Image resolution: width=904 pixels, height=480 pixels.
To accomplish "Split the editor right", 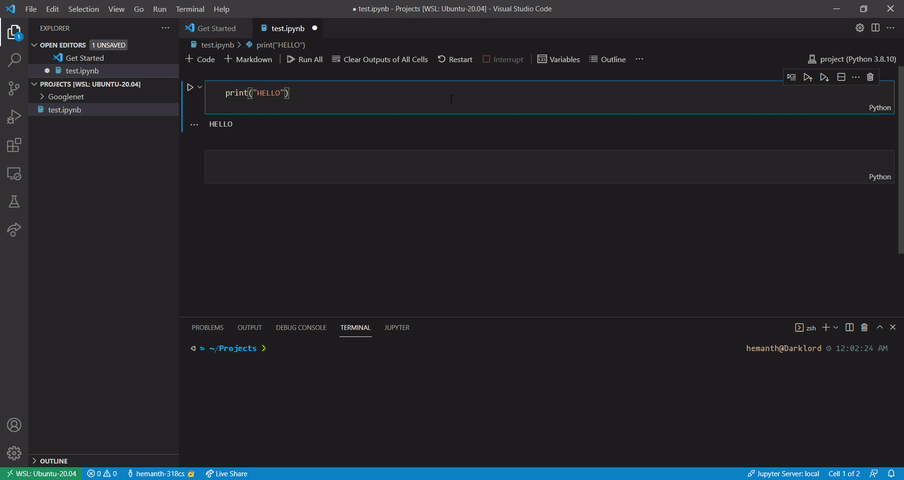I will coord(875,28).
